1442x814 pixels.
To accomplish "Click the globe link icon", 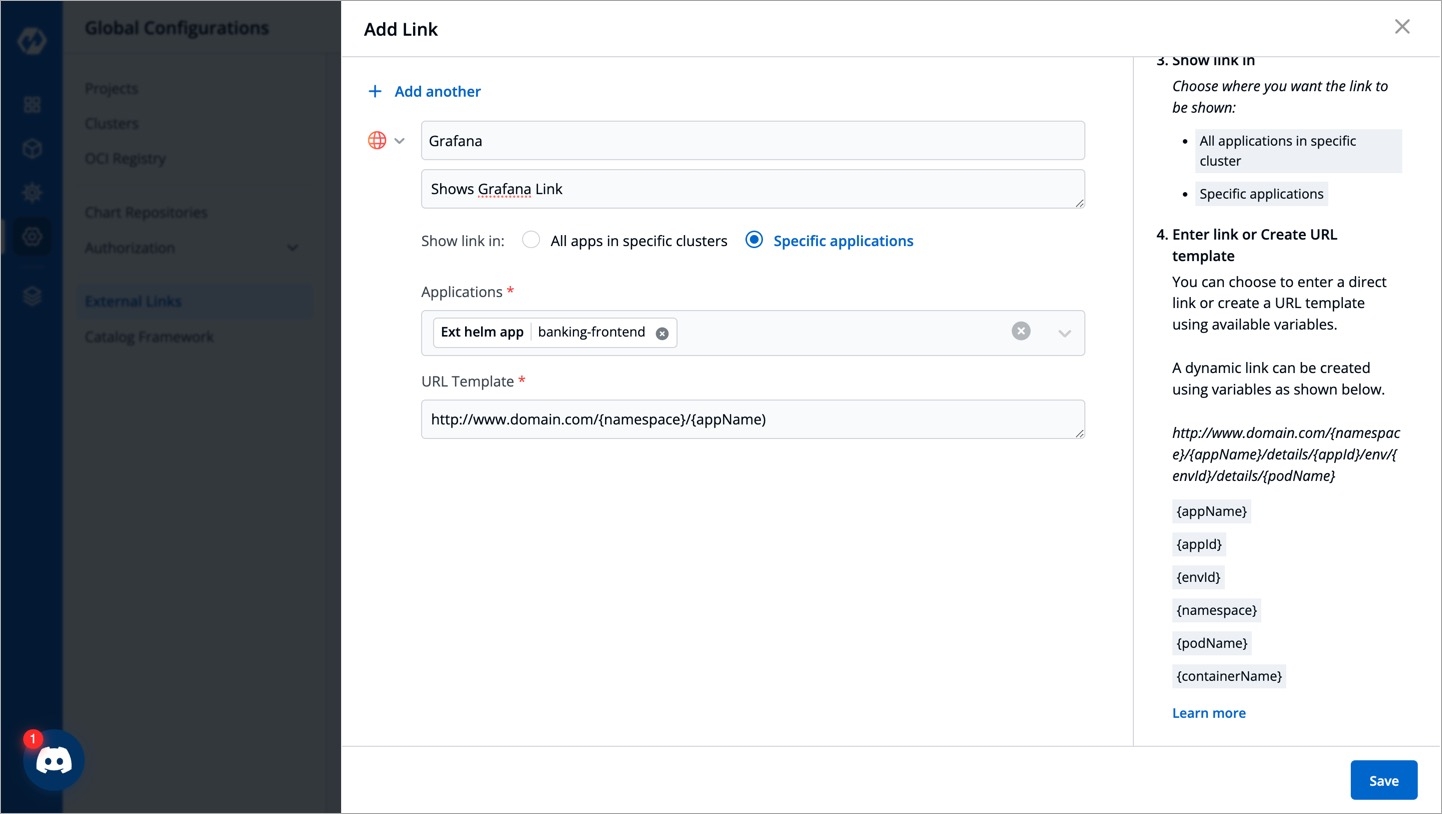I will (x=377, y=141).
